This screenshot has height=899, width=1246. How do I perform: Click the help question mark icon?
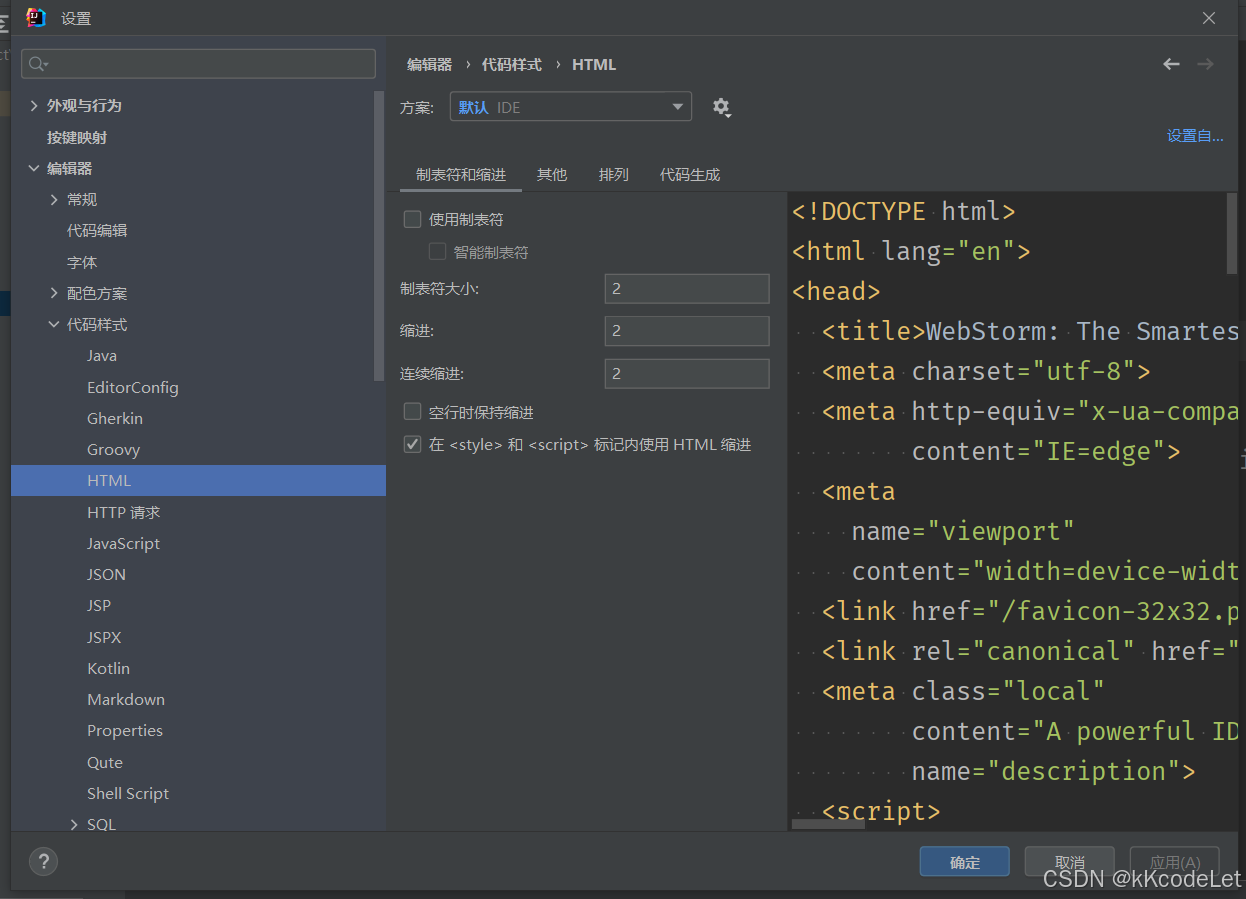pyautogui.click(x=43, y=861)
